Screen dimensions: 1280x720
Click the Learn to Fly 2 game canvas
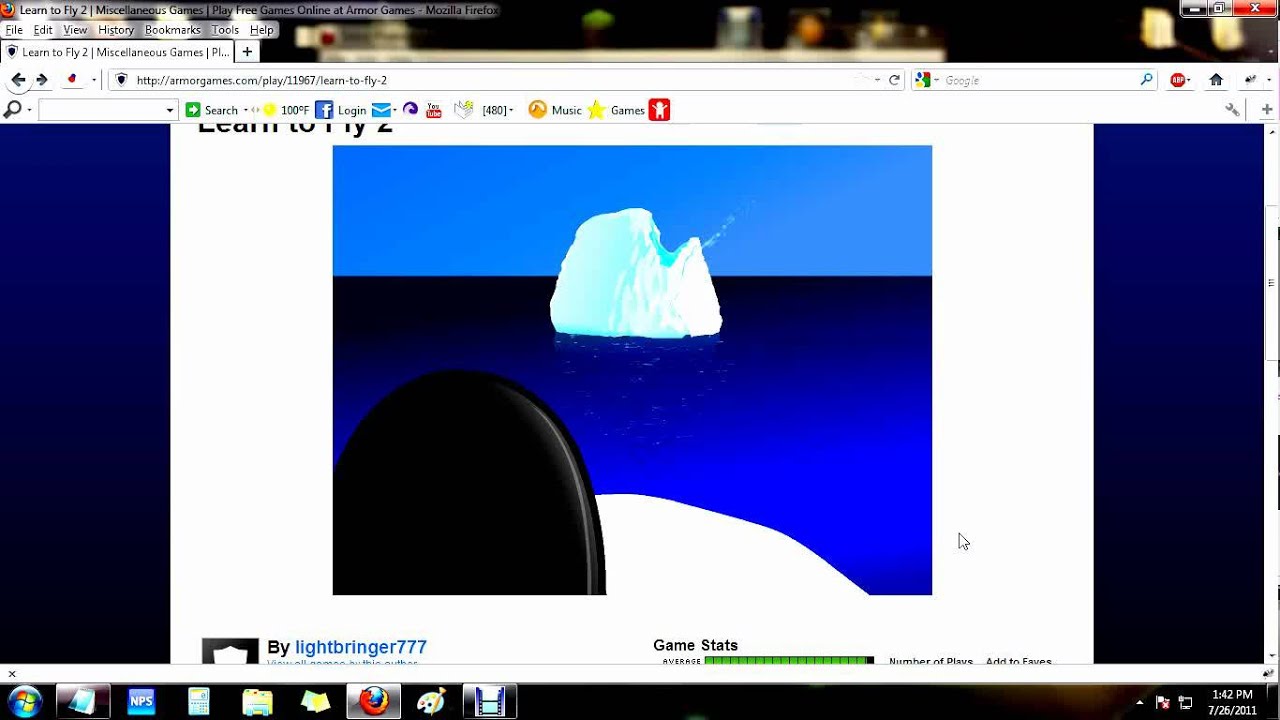click(632, 370)
